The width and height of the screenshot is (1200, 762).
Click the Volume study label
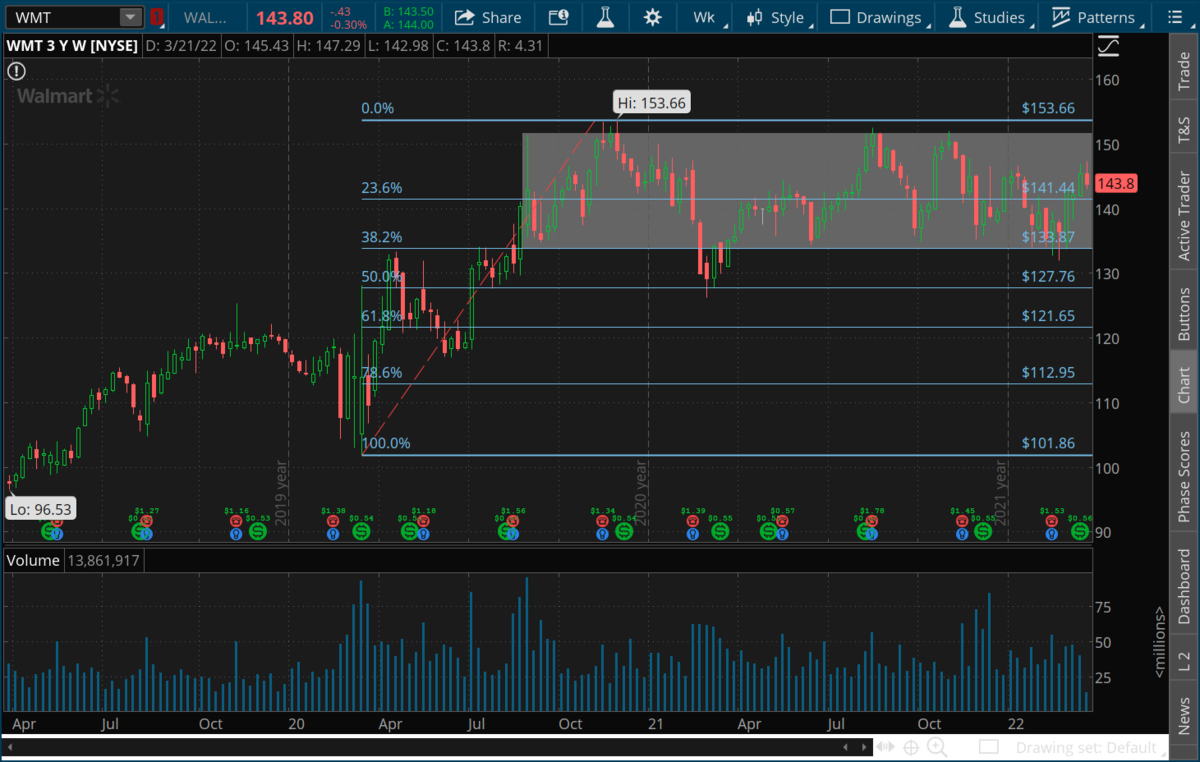click(33, 561)
